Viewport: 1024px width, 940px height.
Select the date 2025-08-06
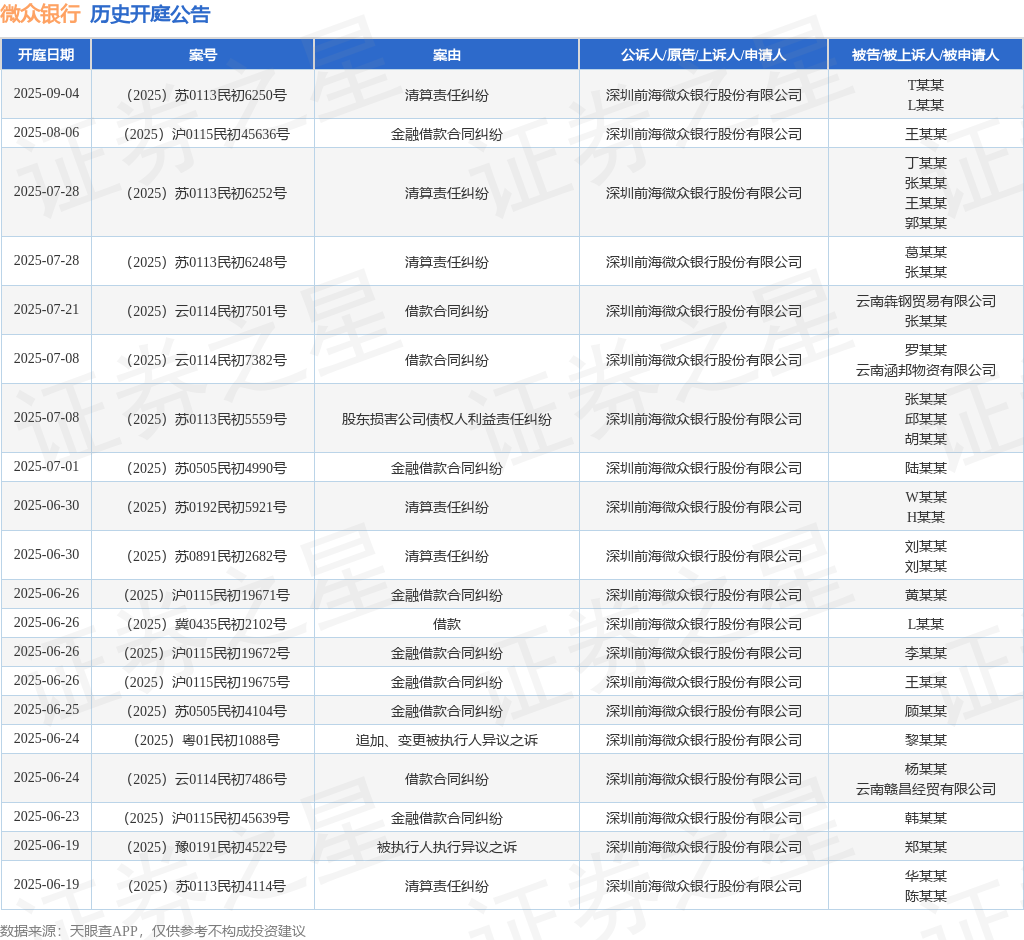[46, 133]
